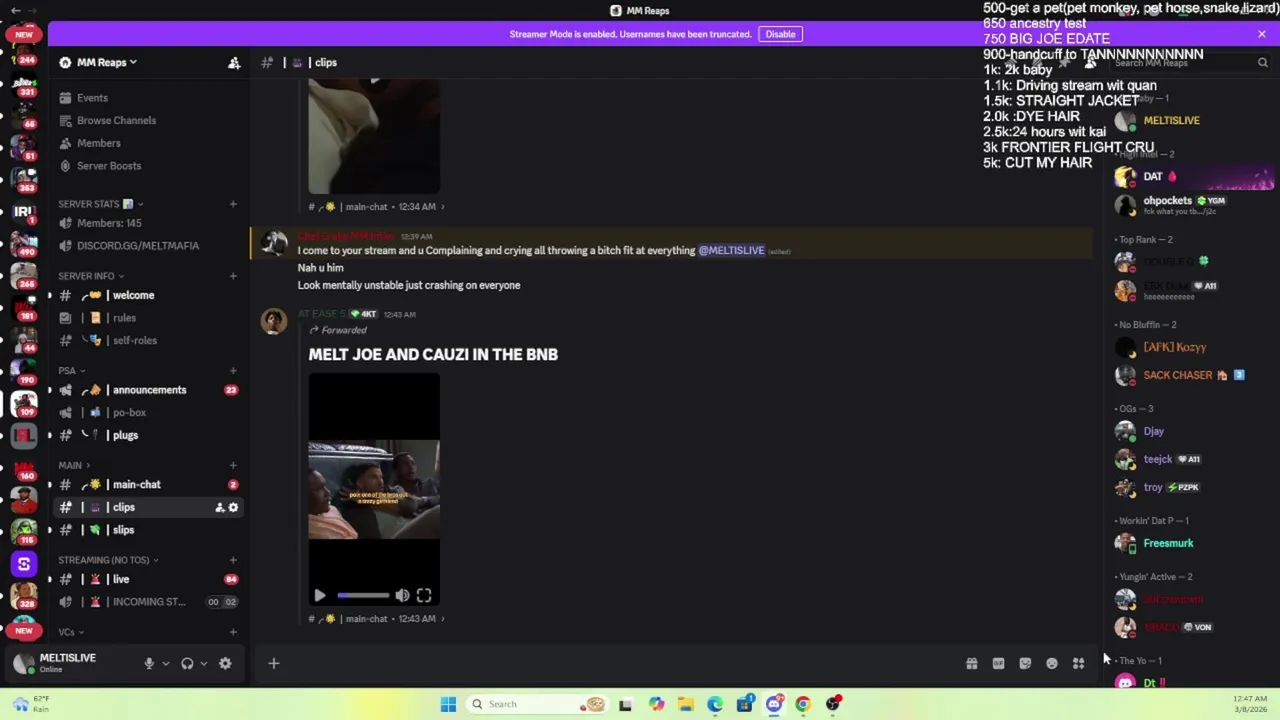
Task: Open the server icon with 490 badge
Action: click(24, 245)
